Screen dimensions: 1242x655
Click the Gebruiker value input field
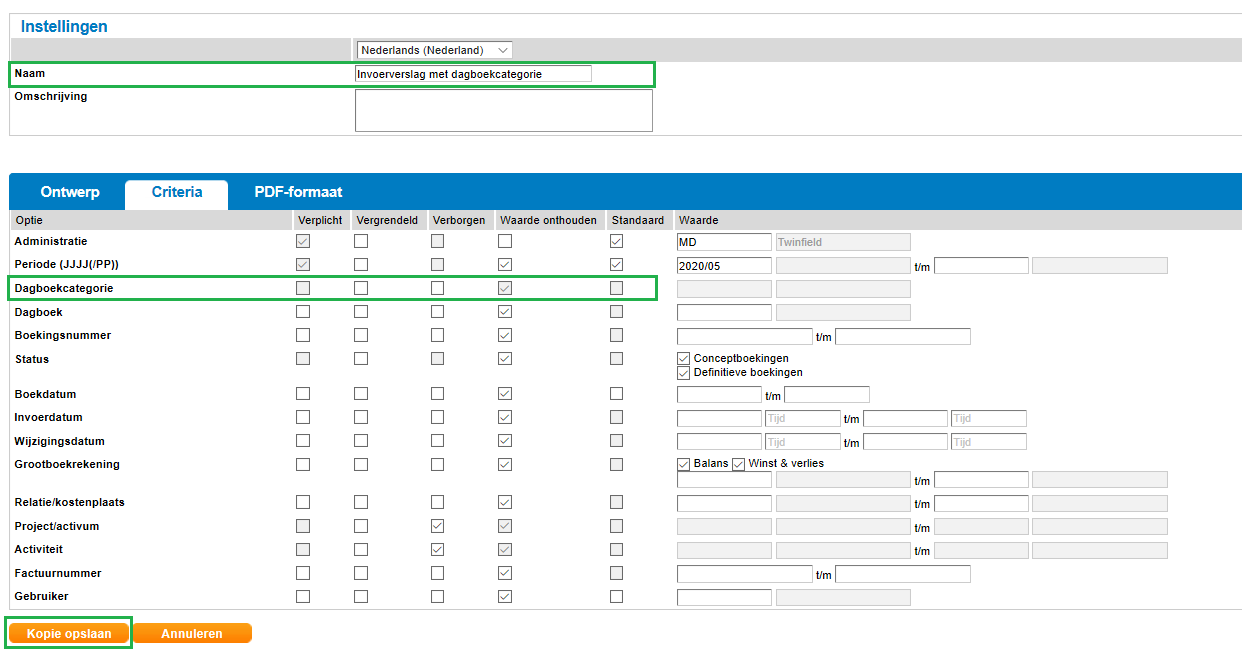[x=724, y=597]
